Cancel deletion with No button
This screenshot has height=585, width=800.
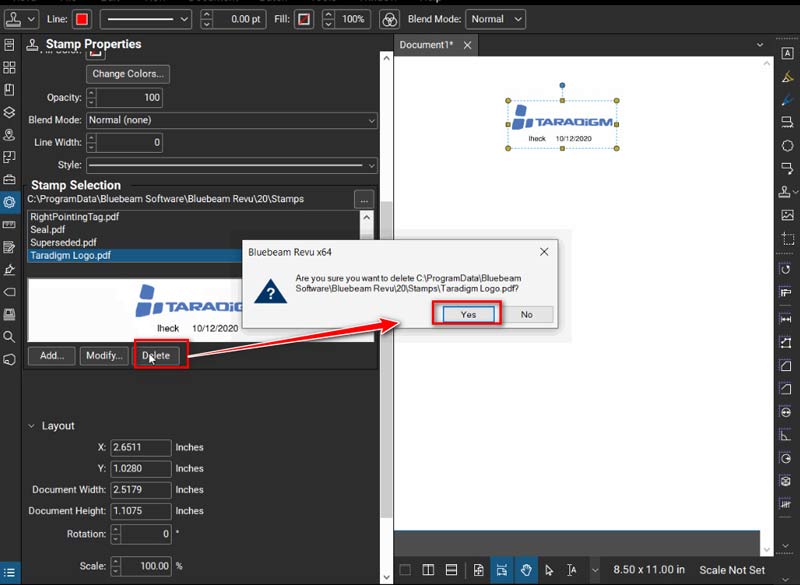tap(527, 314)
